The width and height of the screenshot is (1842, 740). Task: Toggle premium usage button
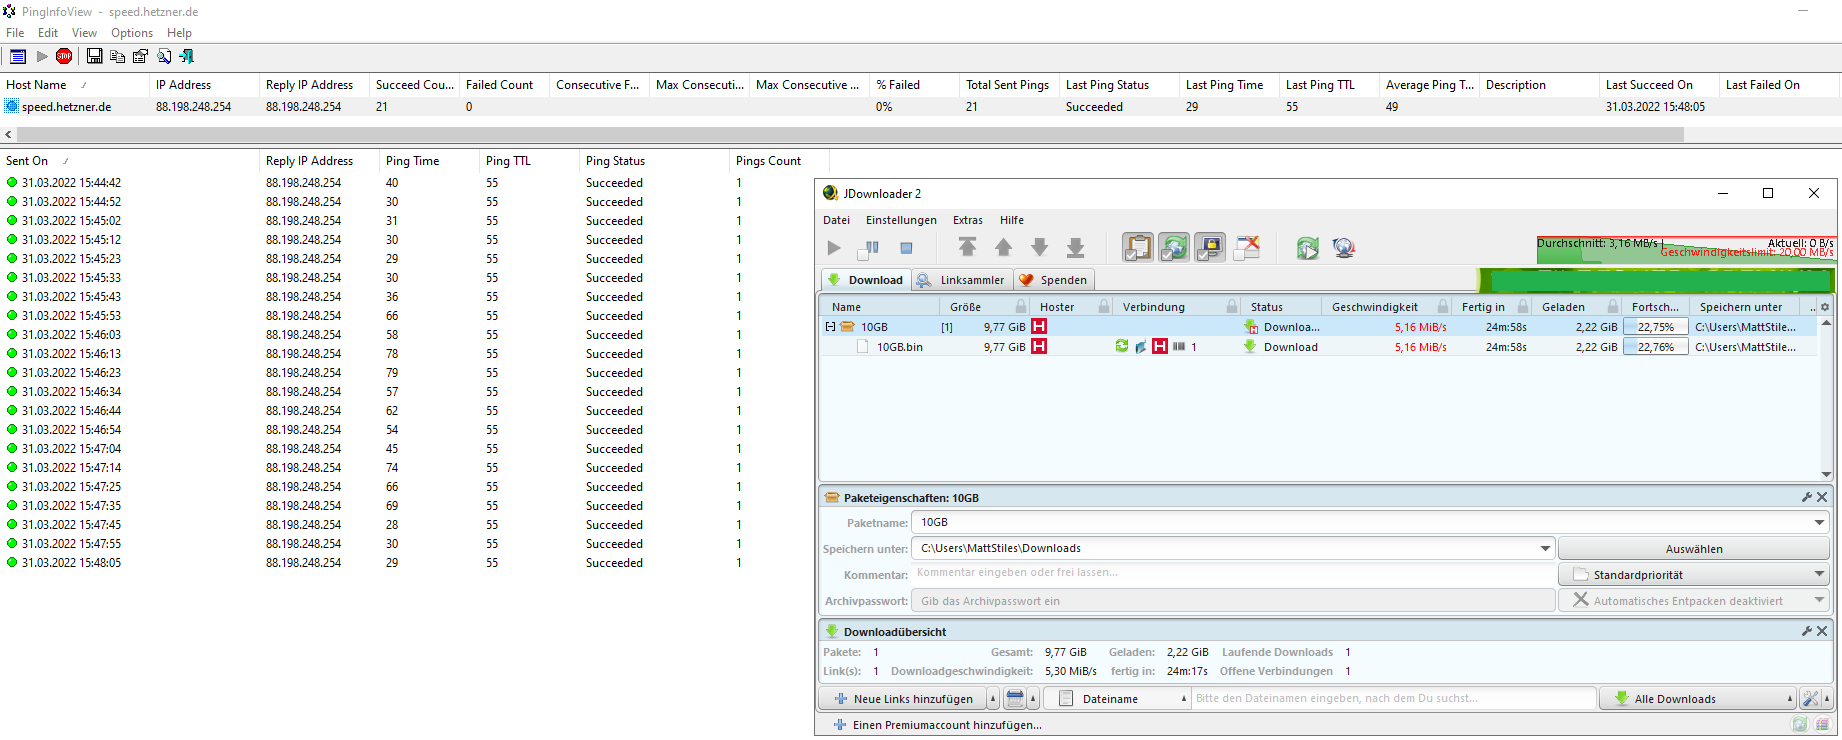coord(1210,248)
